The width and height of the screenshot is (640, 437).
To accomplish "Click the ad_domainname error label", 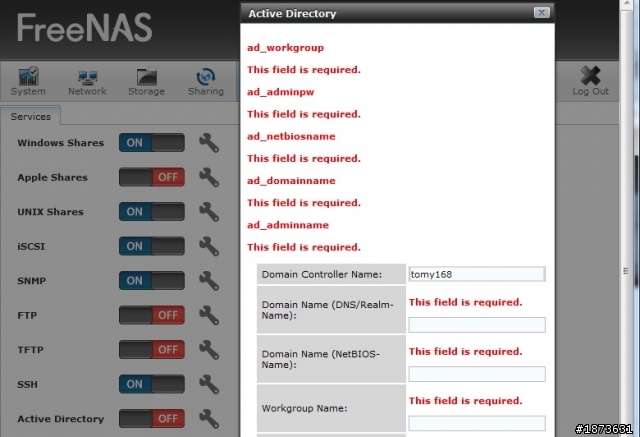I will click(291, 181).
